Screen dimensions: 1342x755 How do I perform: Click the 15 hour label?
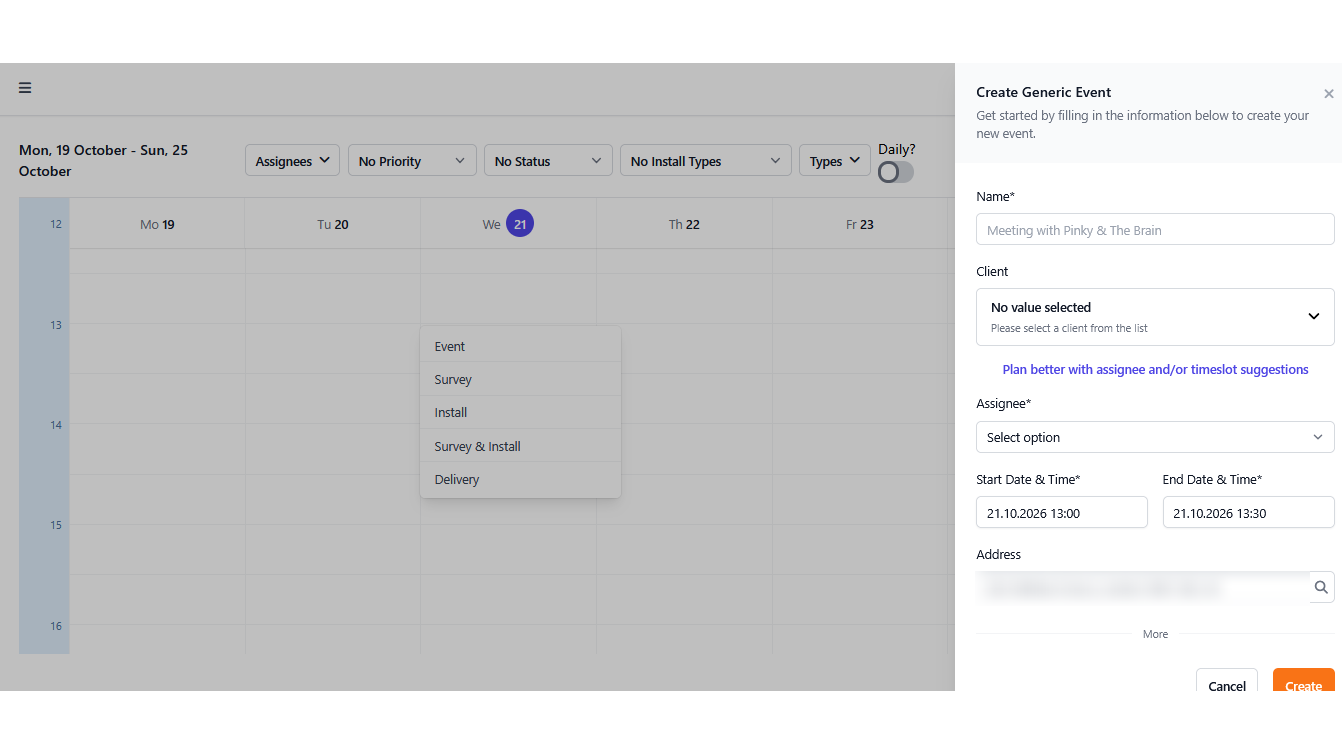56,525
